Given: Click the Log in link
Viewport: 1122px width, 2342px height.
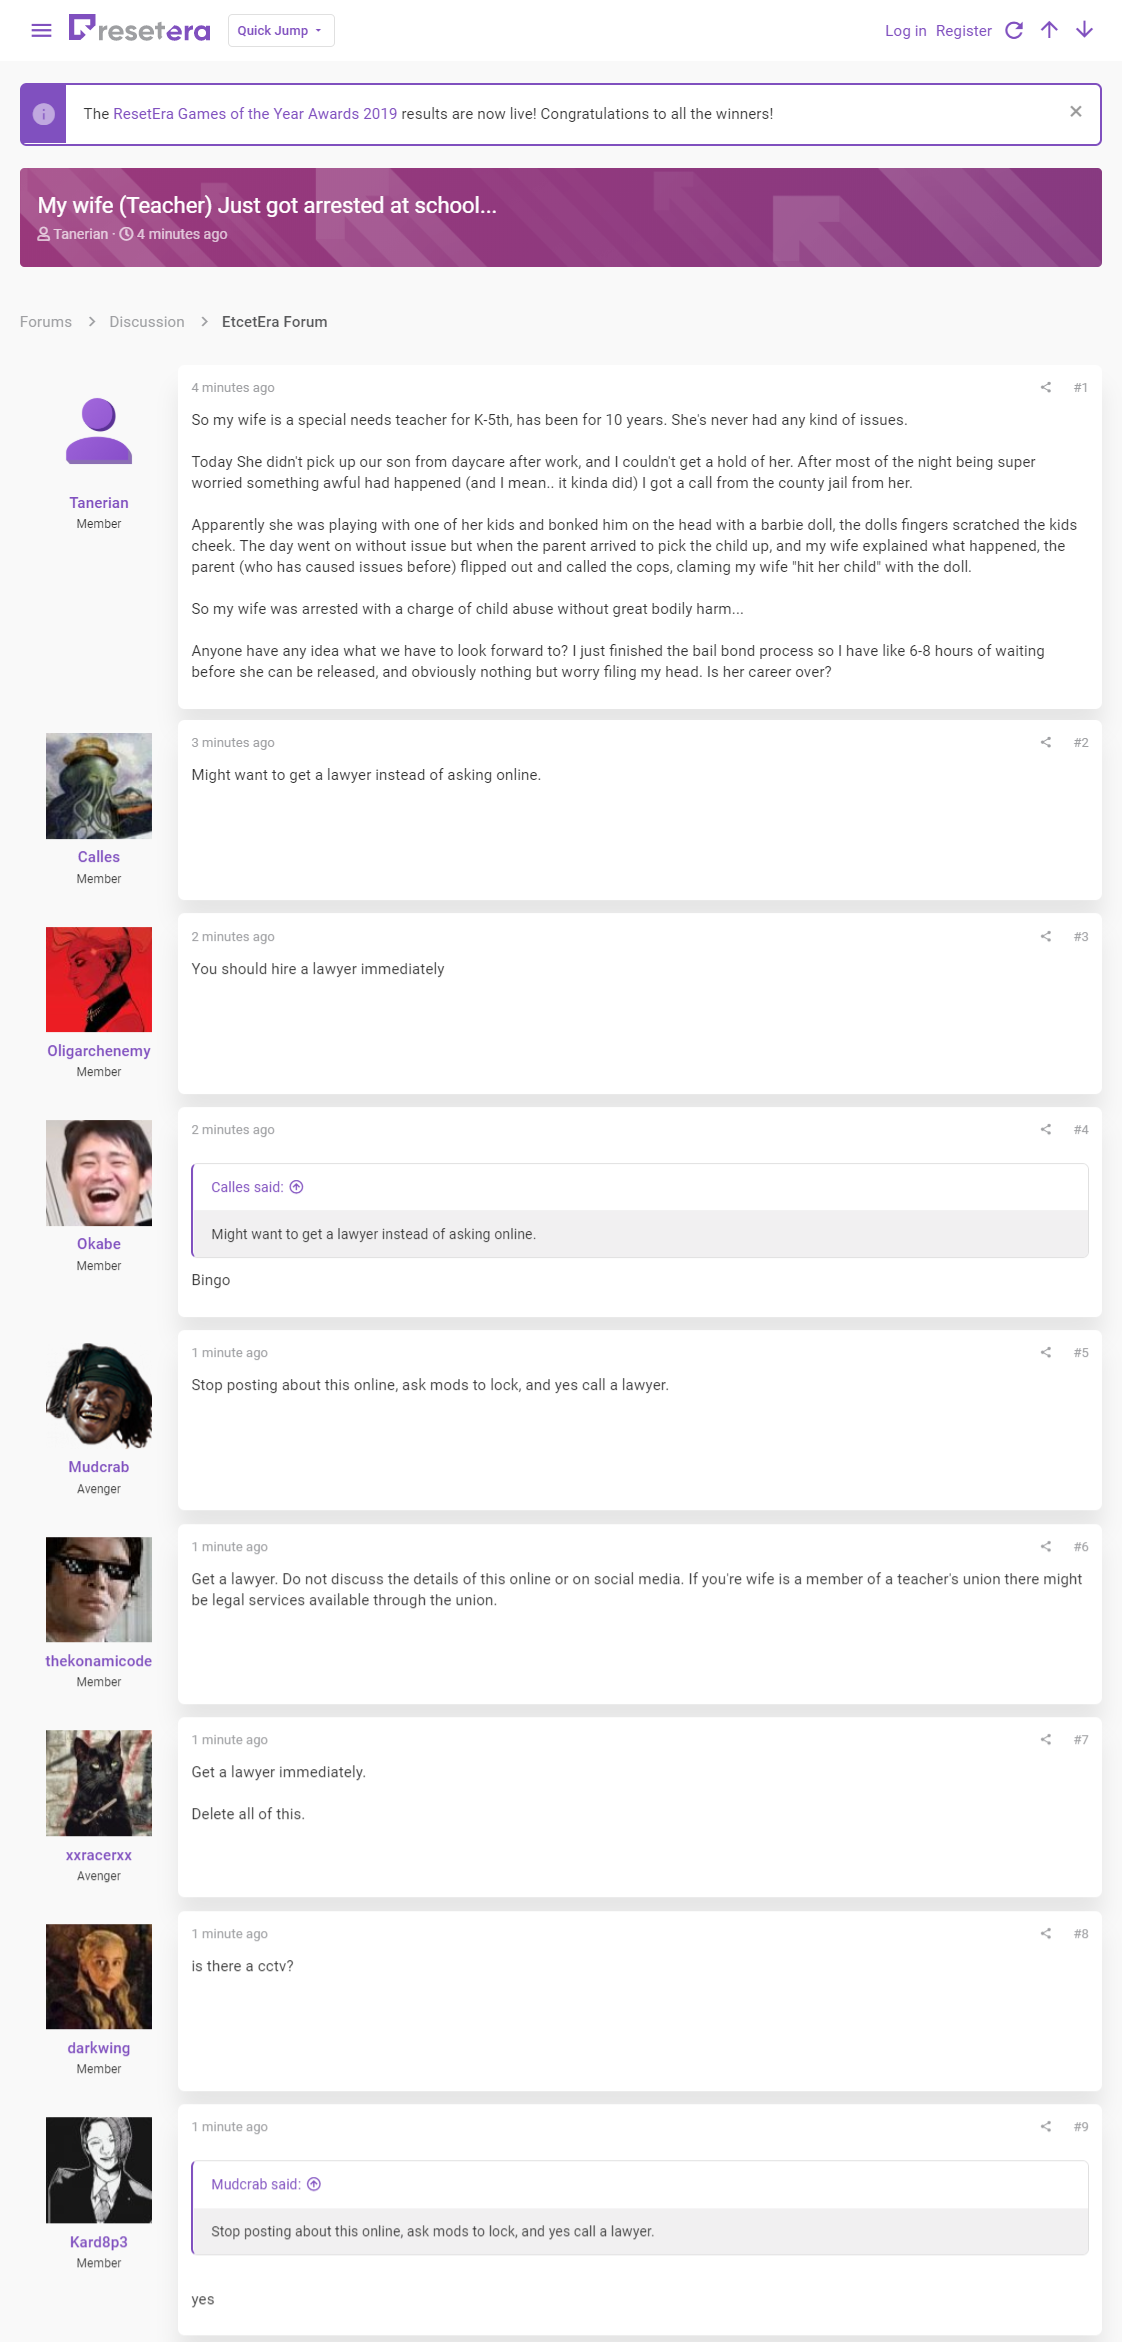Looking at the screenshot, I should tap(906, 31).
